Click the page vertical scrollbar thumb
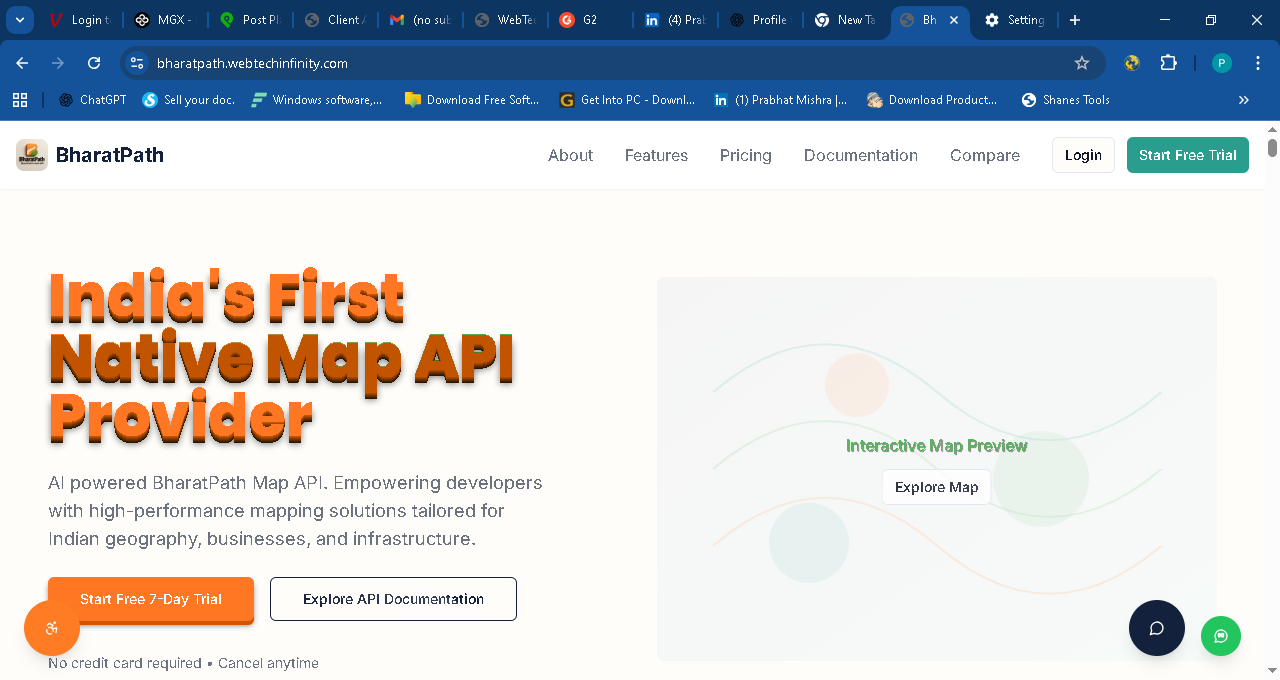This screenshot has height=680, width=1280. click(x=1272, y=148)
